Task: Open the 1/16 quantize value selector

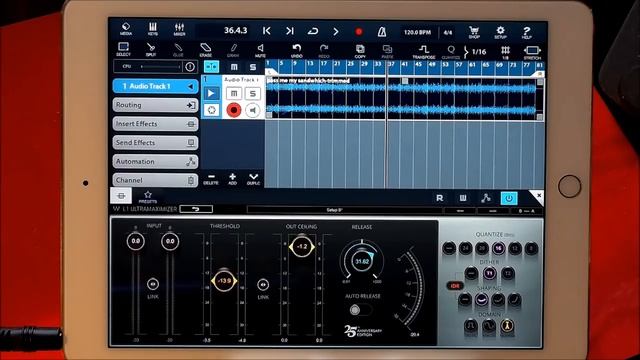Action: pyautogui.click(x=478, y=52)
